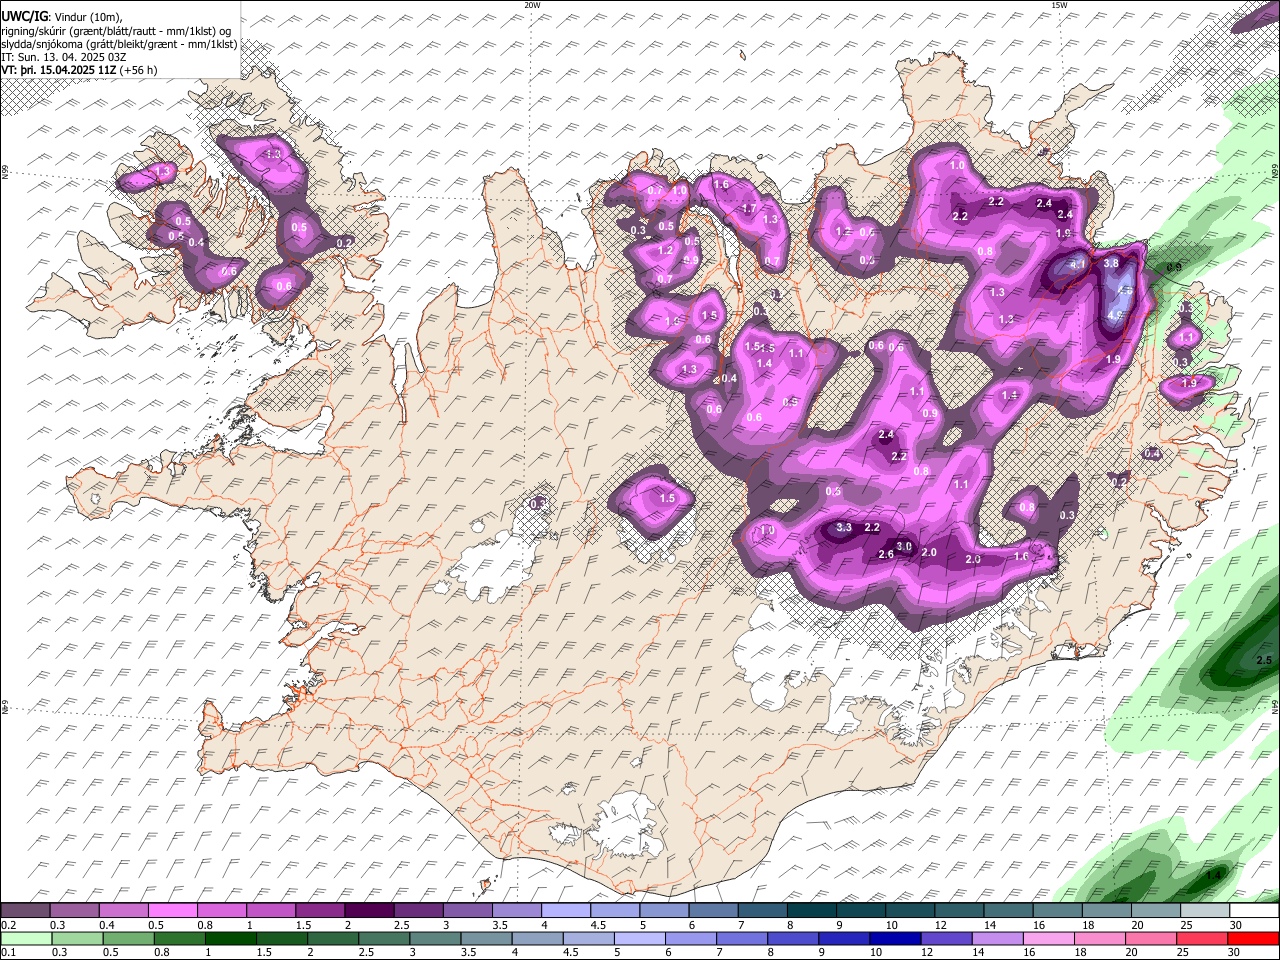1280x960 pixels.
Task: Pick lower-scale pink swatch starting at 20
Action: tap(1151, 939)
